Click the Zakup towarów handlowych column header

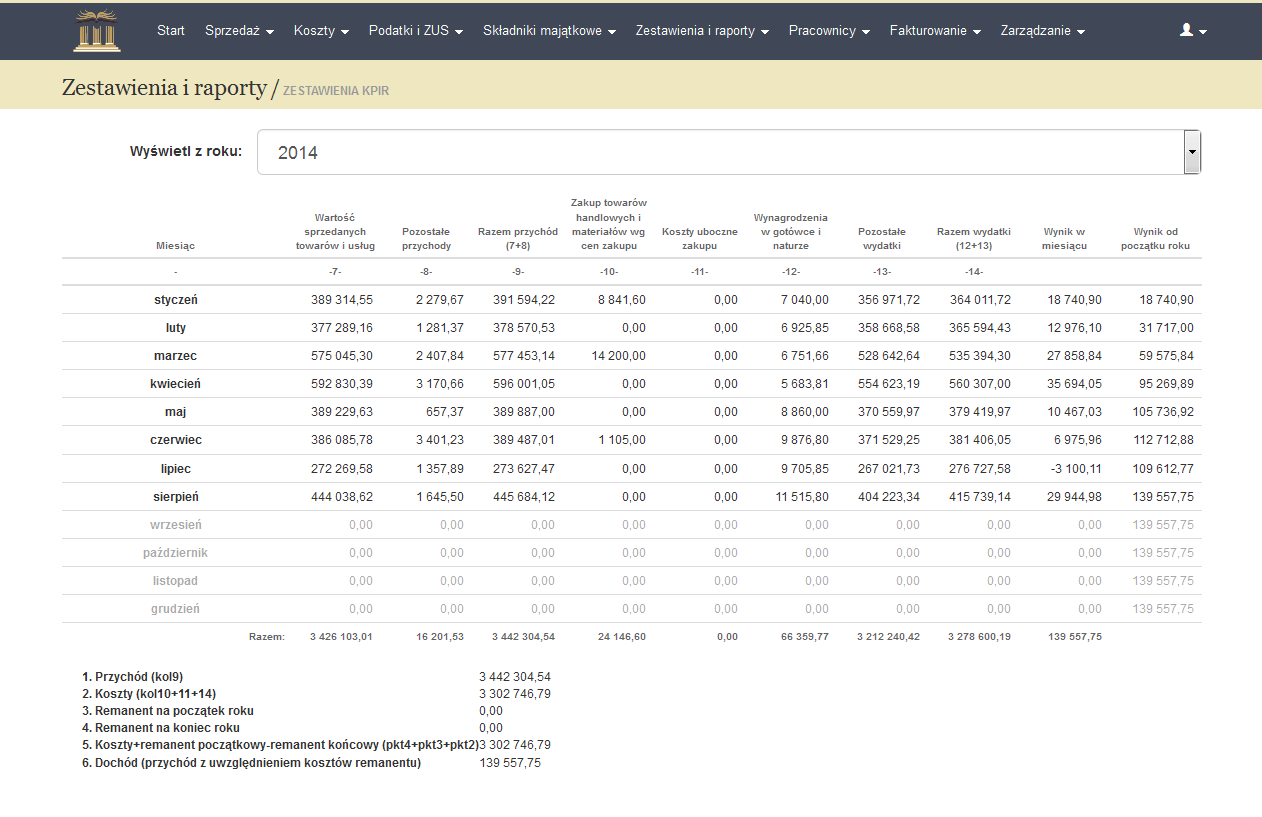pyautogui.click(x=609, y=224)
